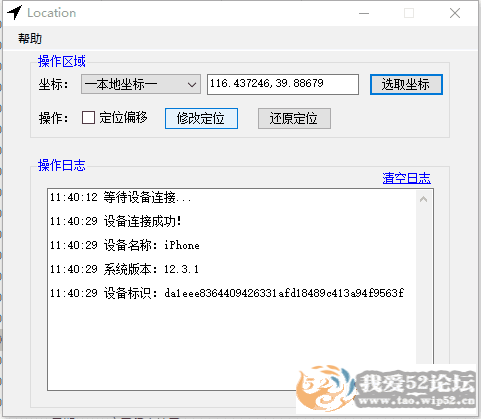Toggle the 定位偏移 checkbox

pos(88,118)
